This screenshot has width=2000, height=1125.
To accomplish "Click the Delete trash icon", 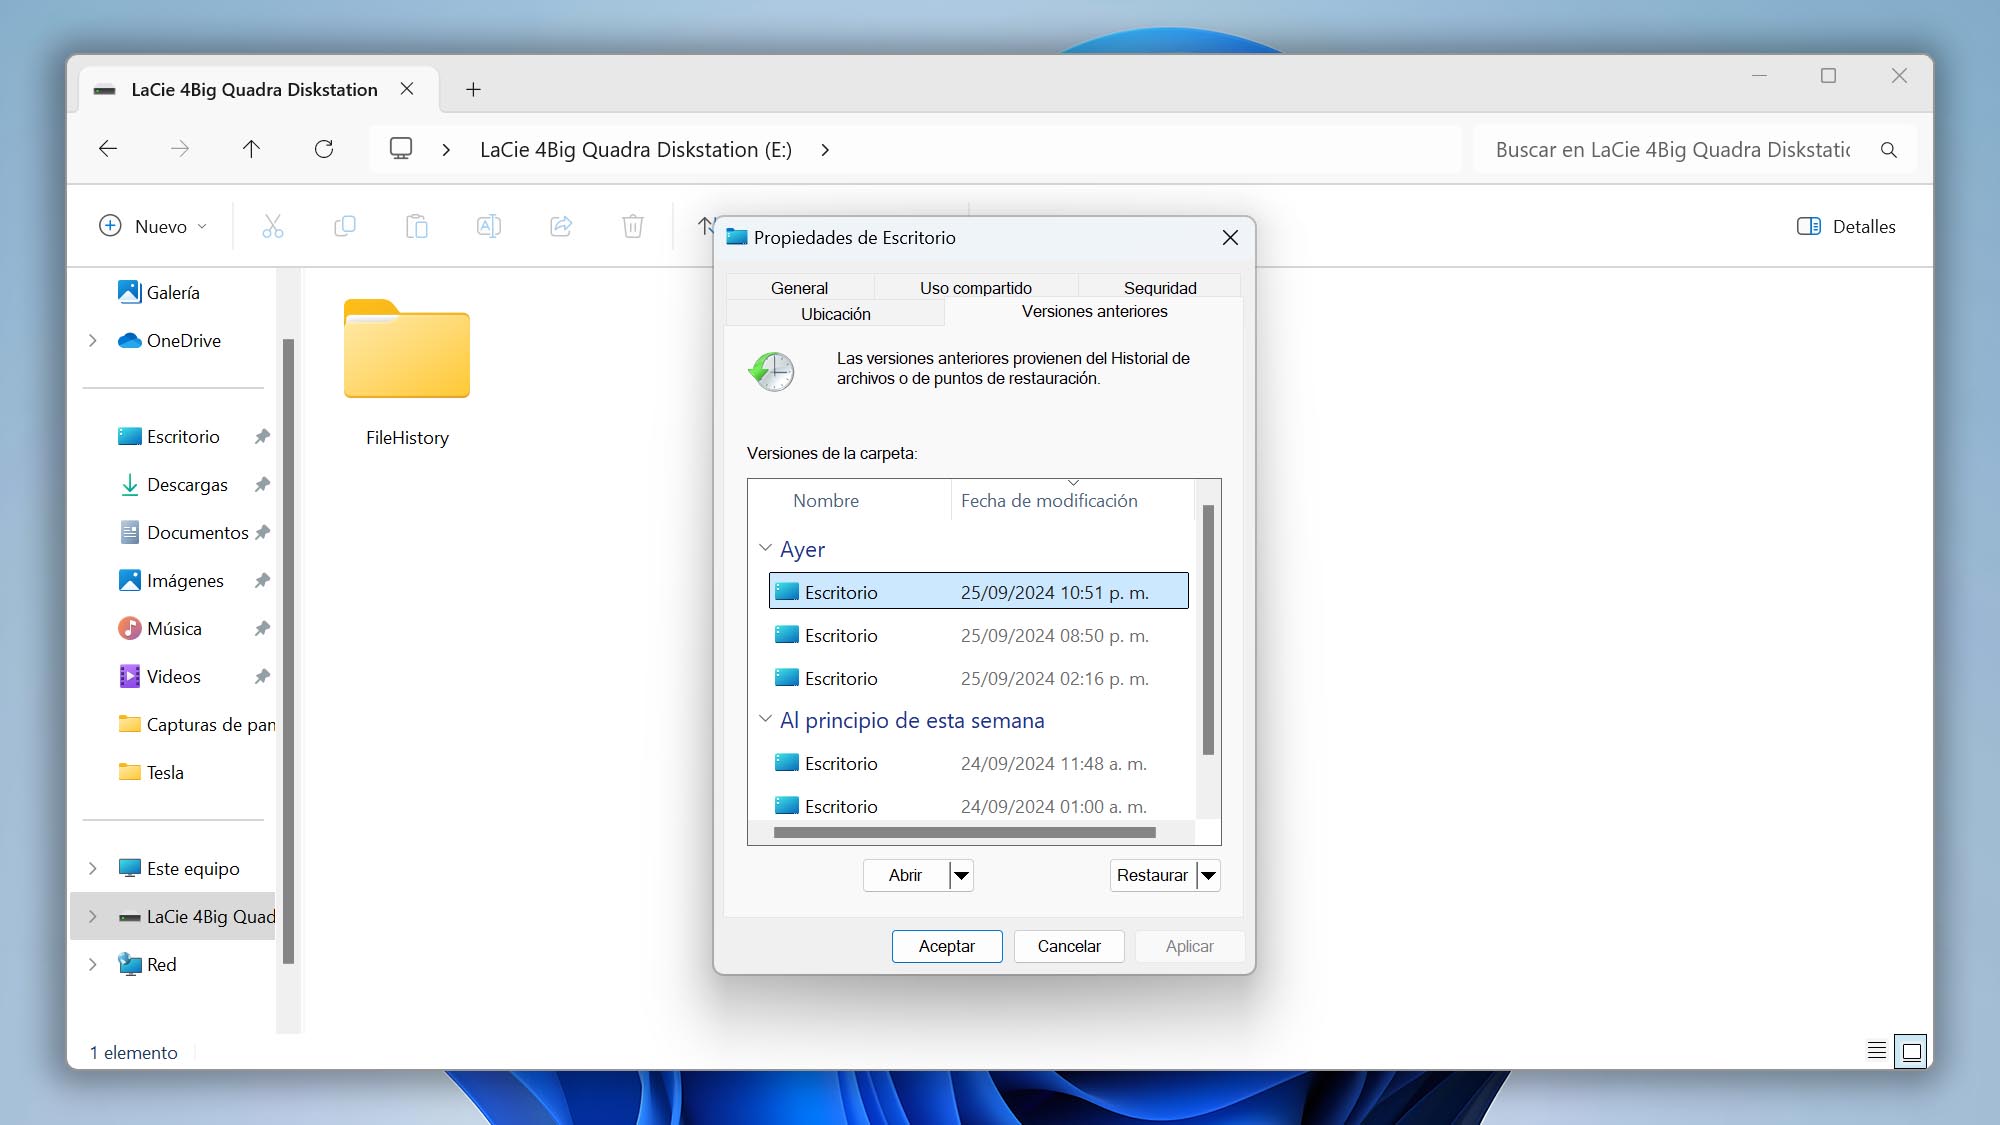I will click(633, 226).
